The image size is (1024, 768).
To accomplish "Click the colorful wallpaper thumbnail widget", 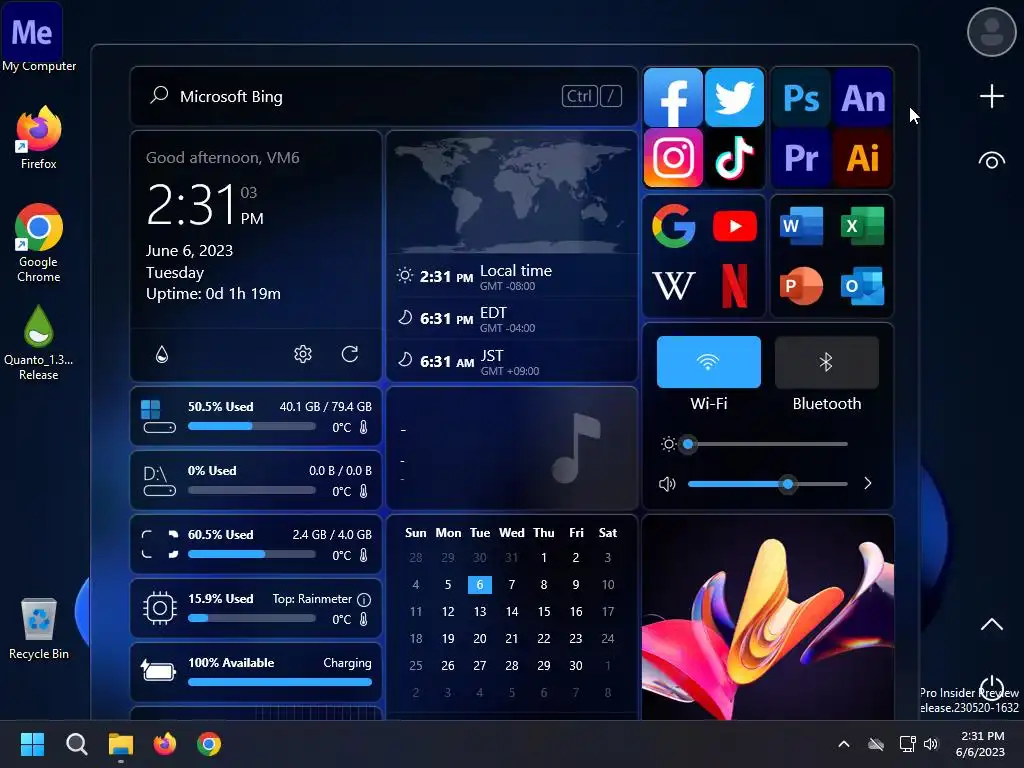I will (768, 617).
